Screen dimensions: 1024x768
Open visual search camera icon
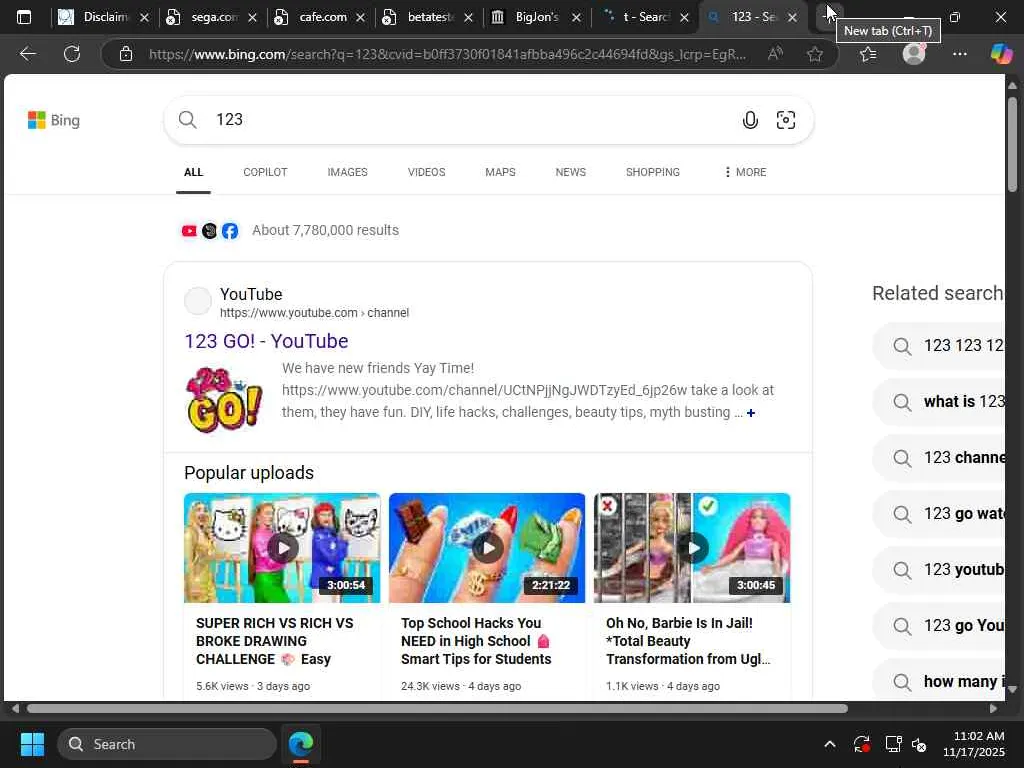[786, 120]
